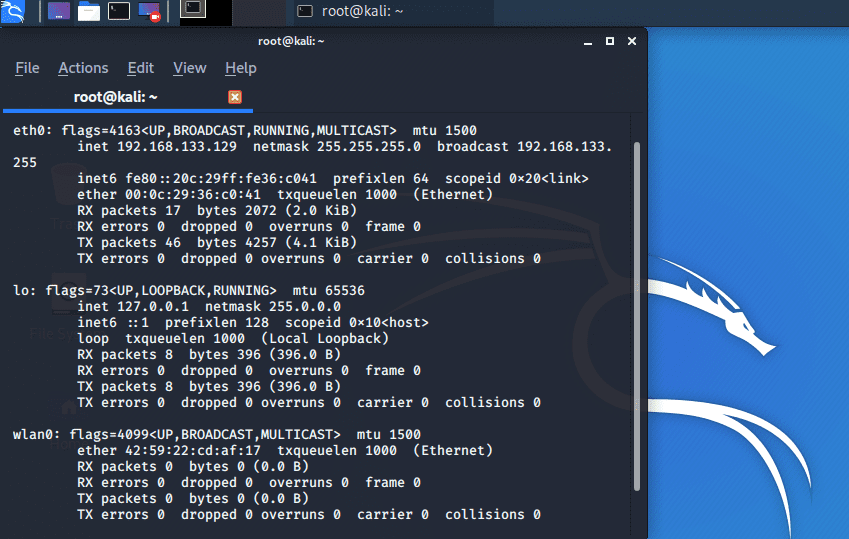Maximize the terminal window
This screenshot has height=539, width=849.
tap(610, 41)
